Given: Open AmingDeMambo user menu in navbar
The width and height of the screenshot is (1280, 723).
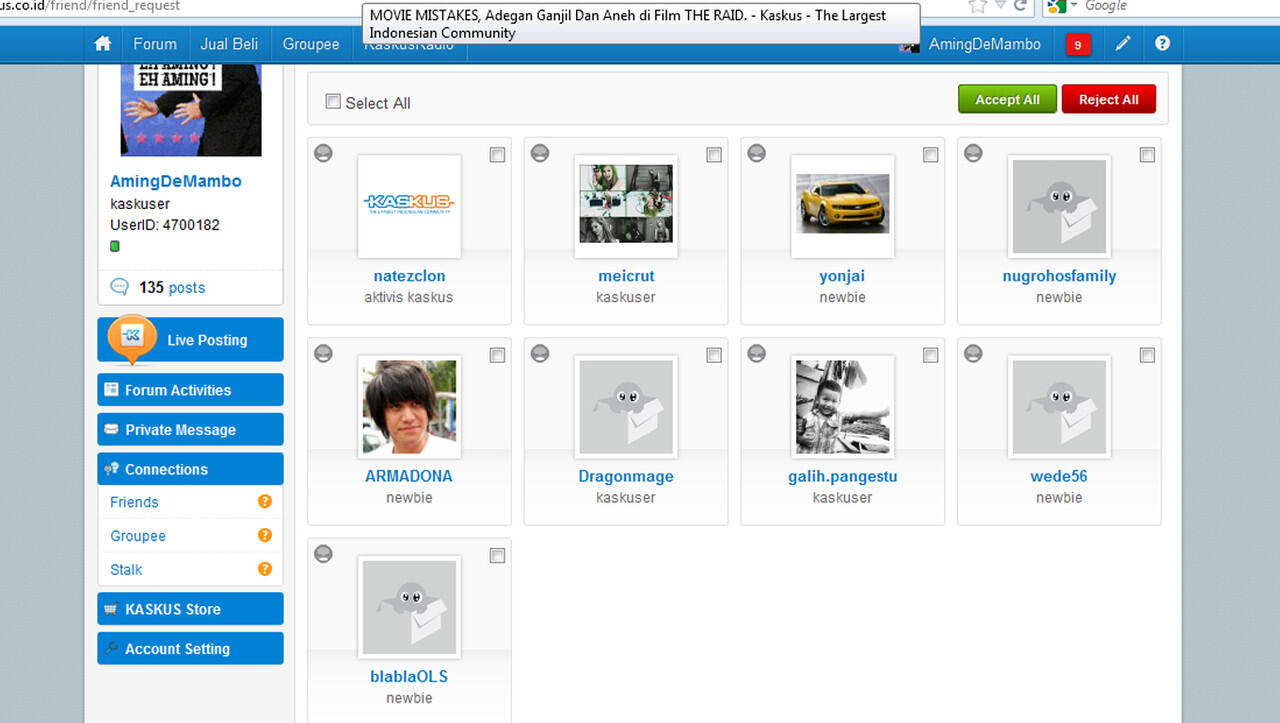Looking at the screenshot, I should click(984, 44).
